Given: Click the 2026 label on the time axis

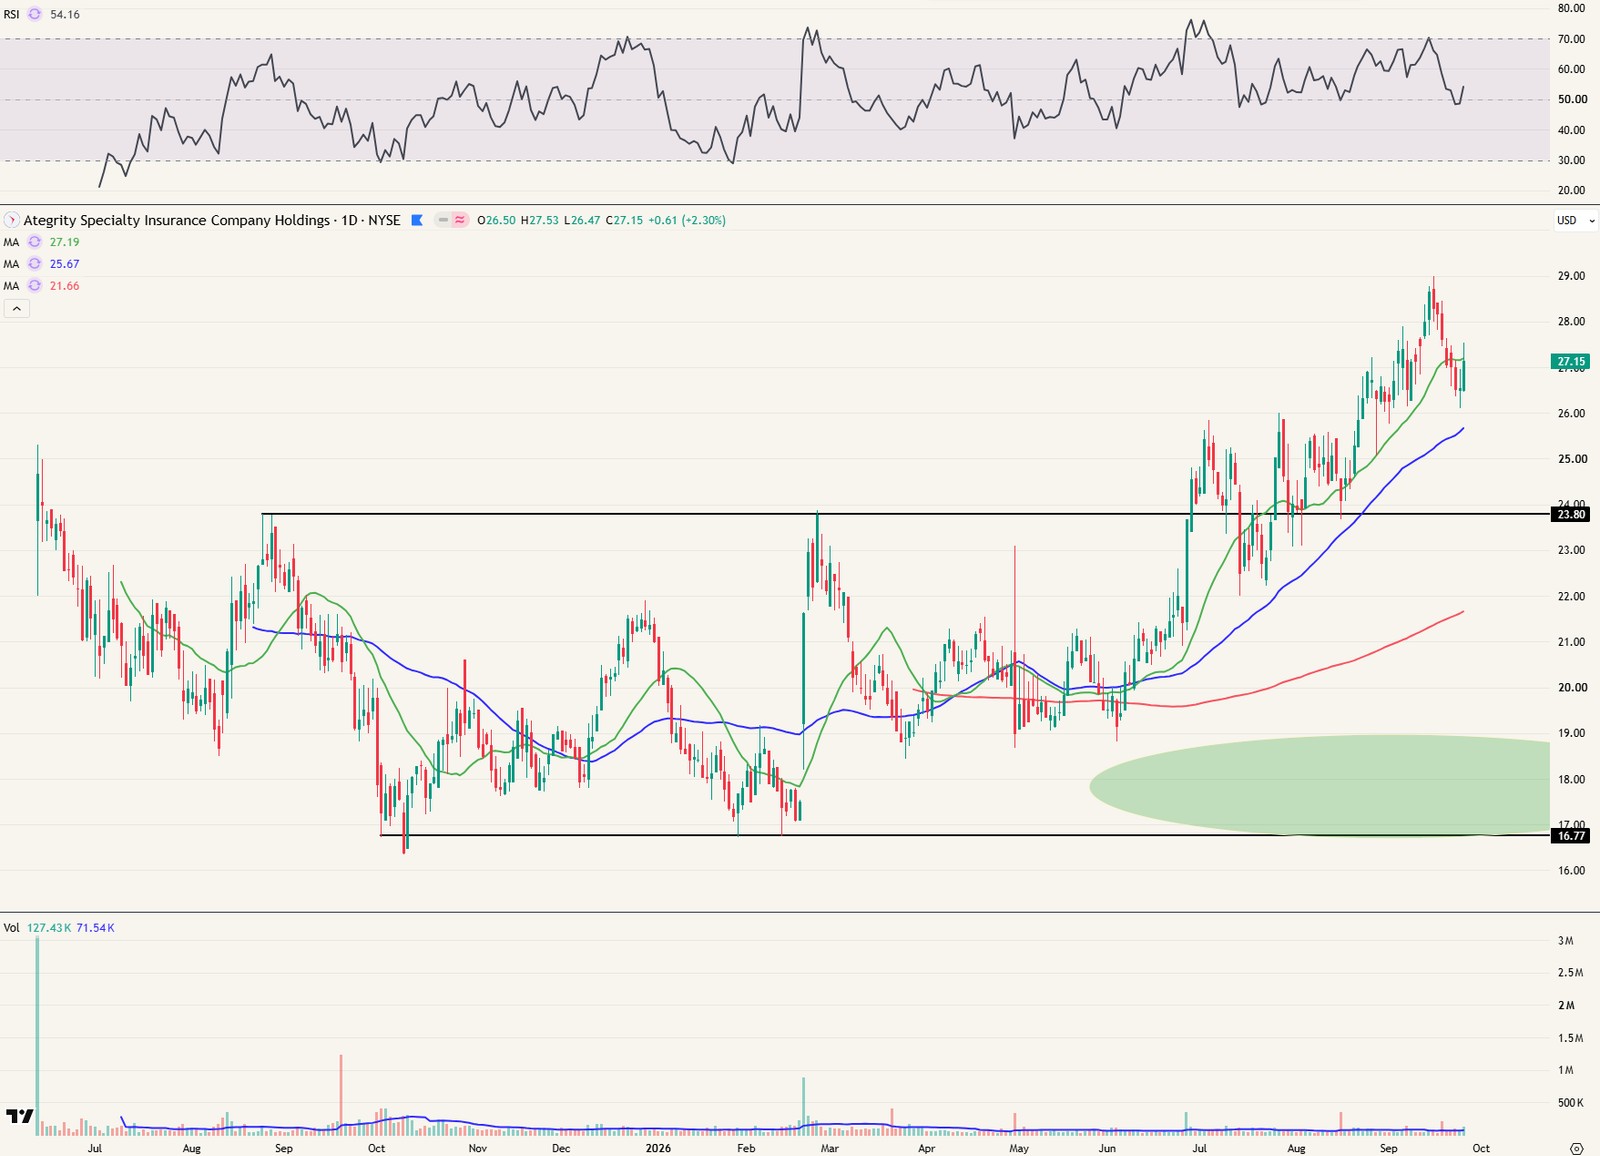Looking at the screenshot, I should (x=658, y=1148).
